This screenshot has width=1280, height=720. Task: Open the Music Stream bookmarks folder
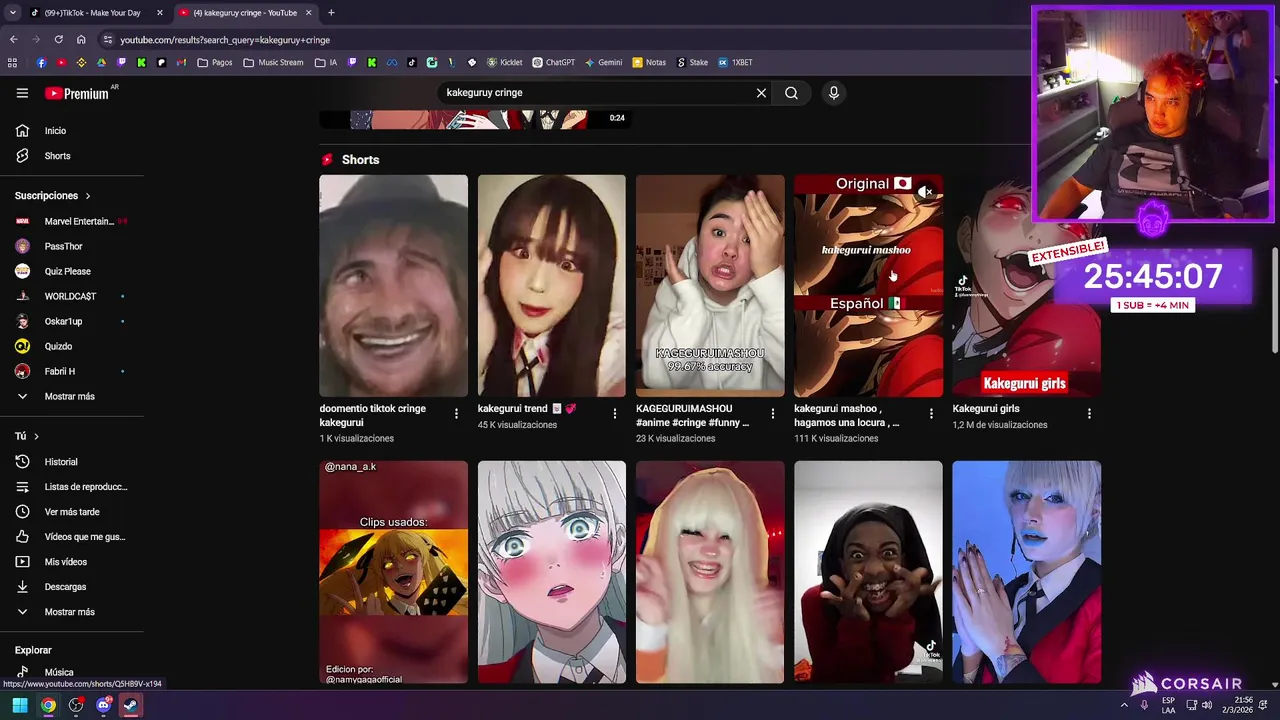tap(273, 62)
